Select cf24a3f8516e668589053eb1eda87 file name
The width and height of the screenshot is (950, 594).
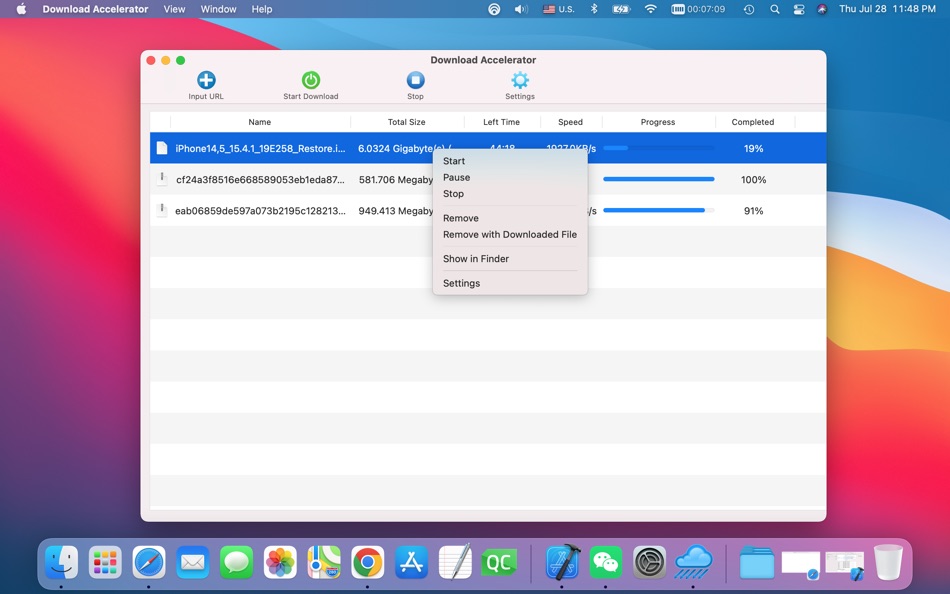[x=261, y=180]
